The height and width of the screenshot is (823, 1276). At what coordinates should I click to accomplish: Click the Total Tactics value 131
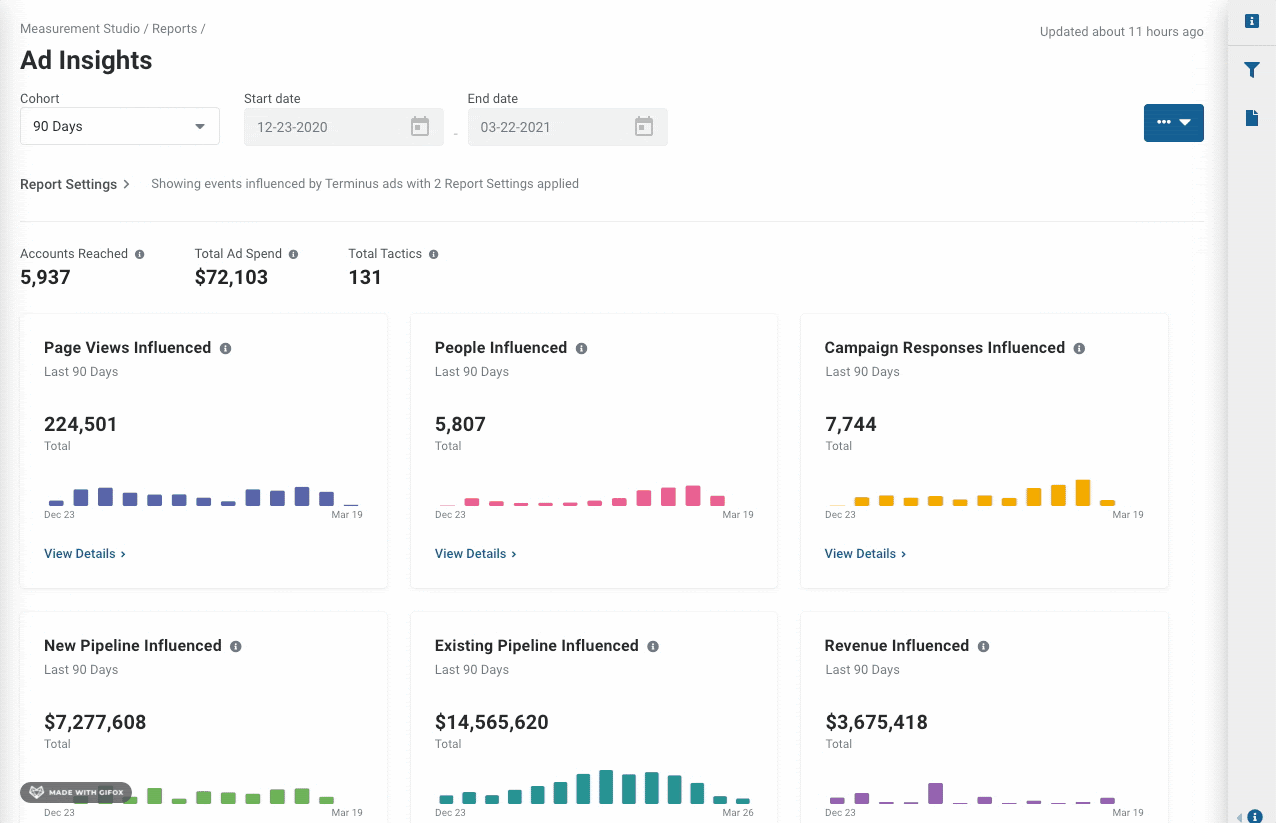click(365, 277)
